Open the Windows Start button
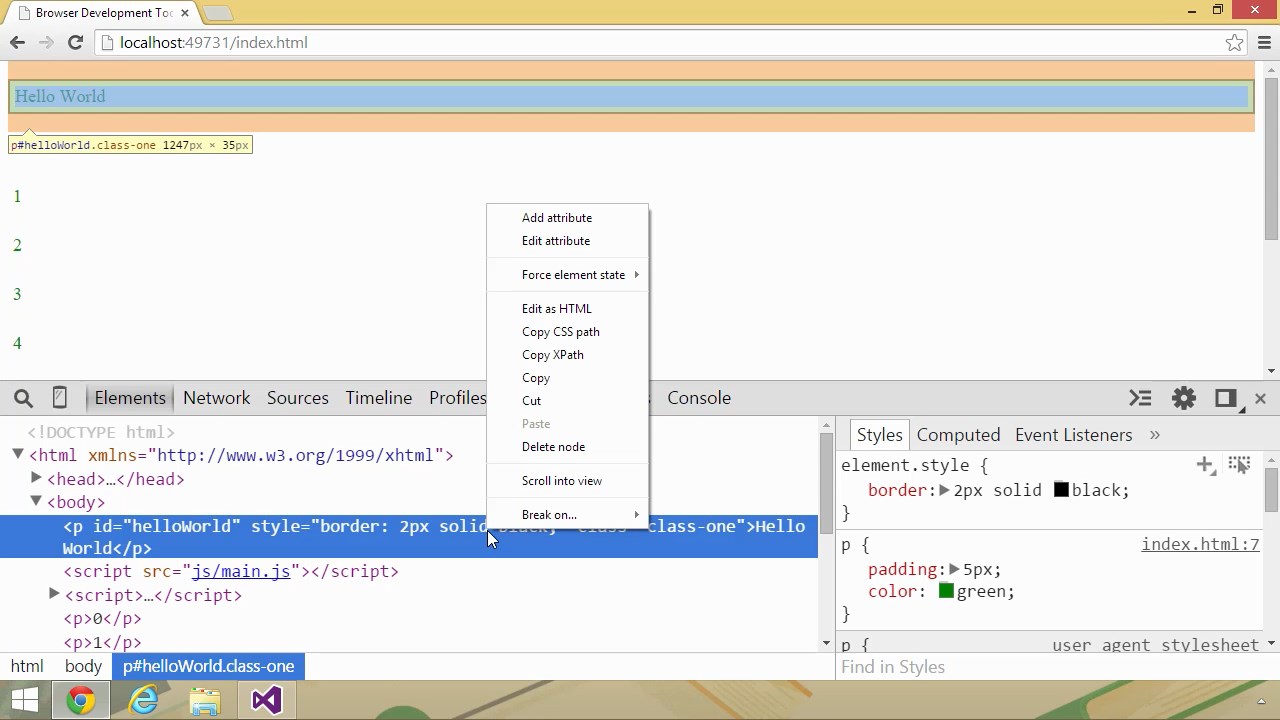Screen dimensions: 1280x720 (24, 700)
